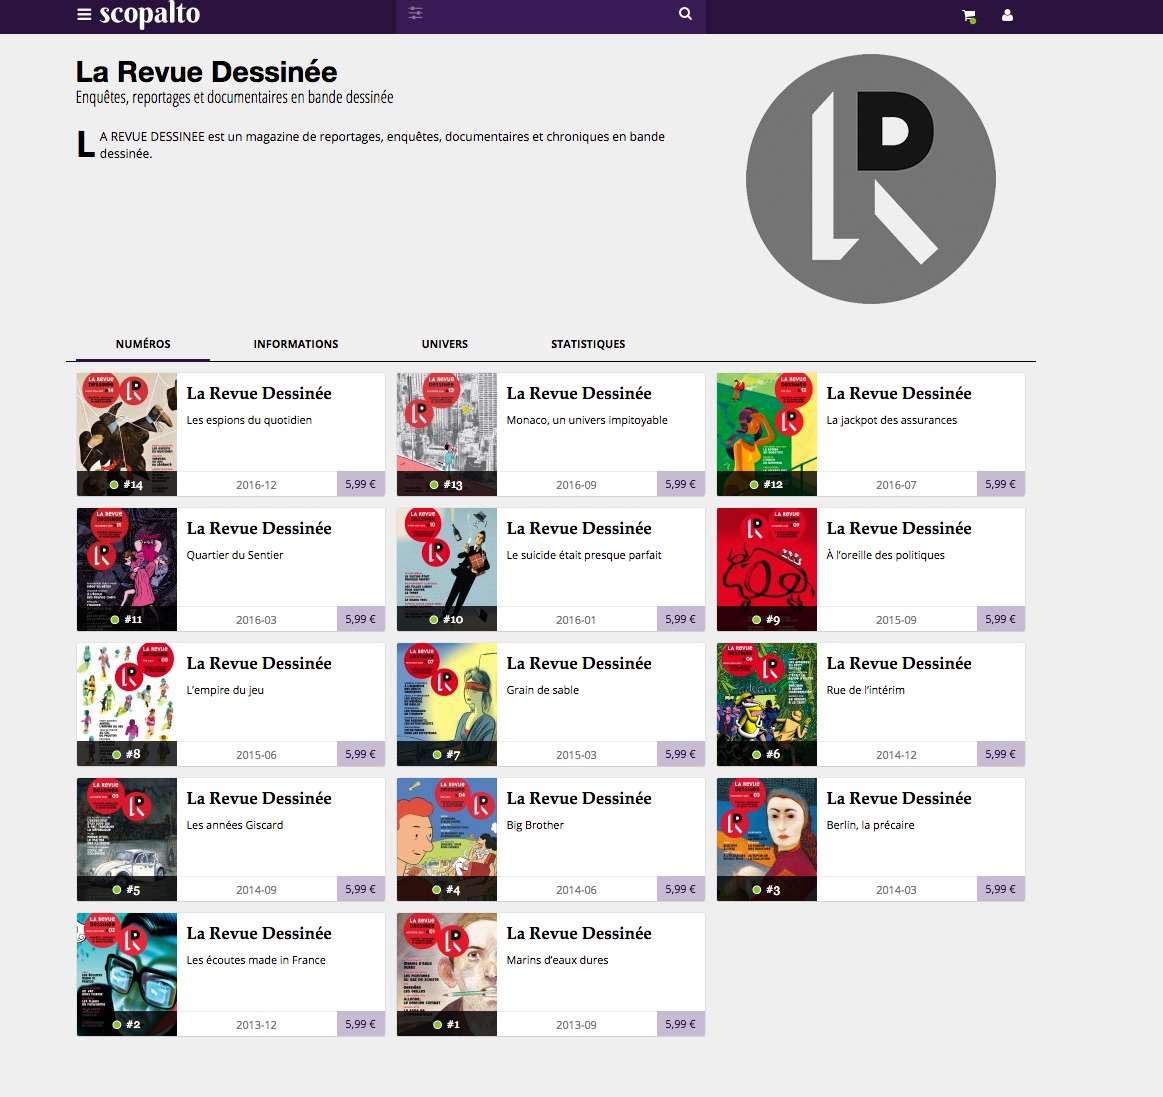This screenshot has width=1163, height=1097.
Task: View the cover of issue #10
Action: [x=447, y=569]
